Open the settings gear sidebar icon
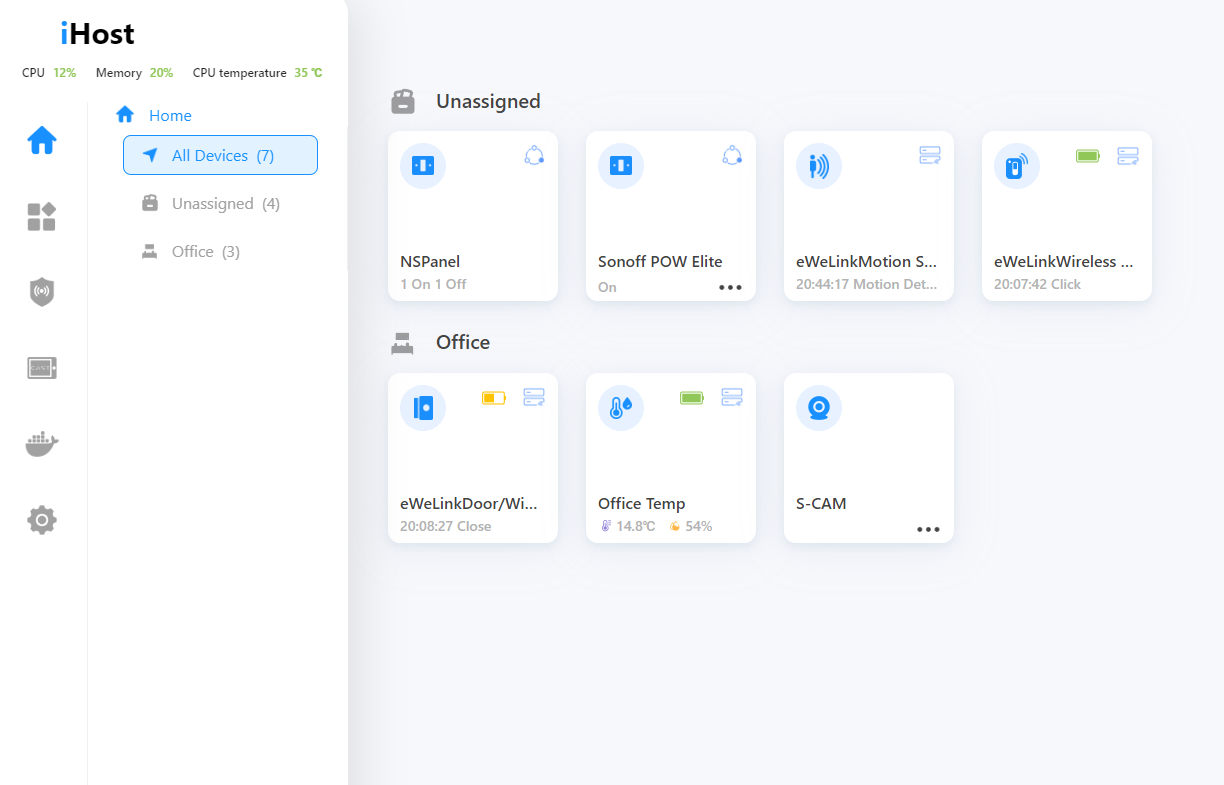This screenshot has width=1224, height=785. coord(42,520)
